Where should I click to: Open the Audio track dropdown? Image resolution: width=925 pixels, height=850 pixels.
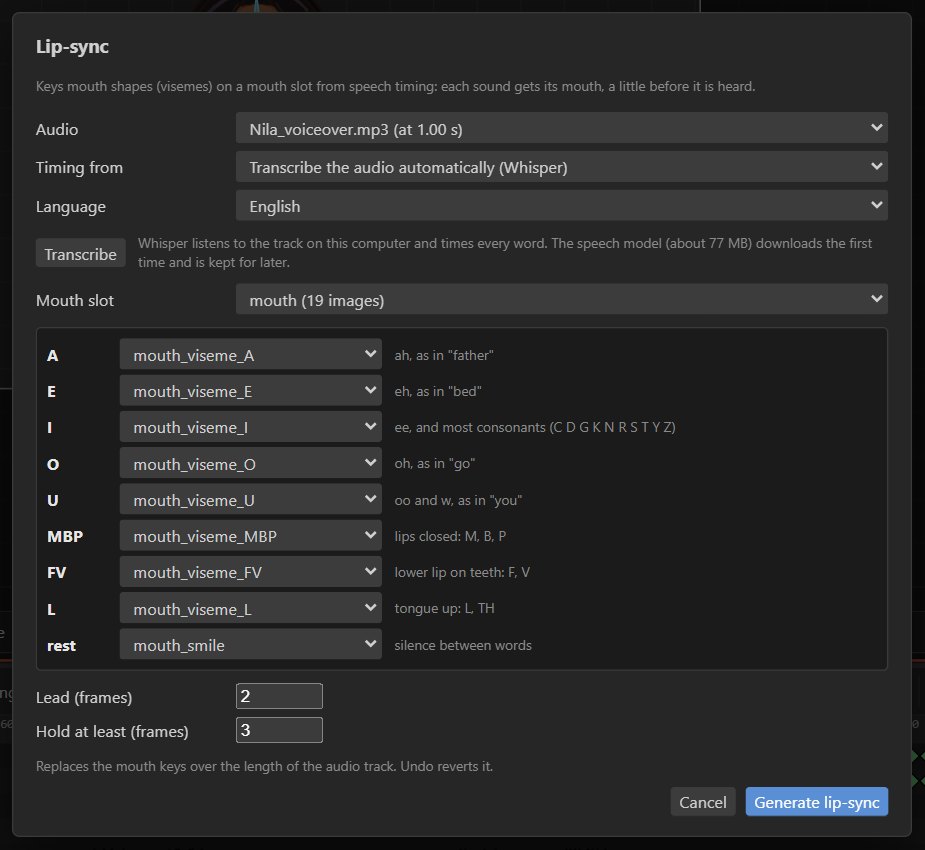tap(562, 128)
